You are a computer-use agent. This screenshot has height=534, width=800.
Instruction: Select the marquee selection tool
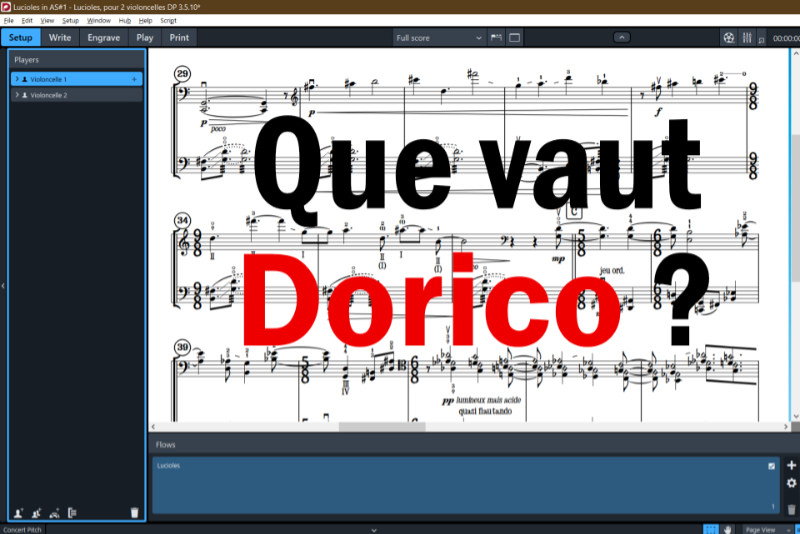click(711, 529)
